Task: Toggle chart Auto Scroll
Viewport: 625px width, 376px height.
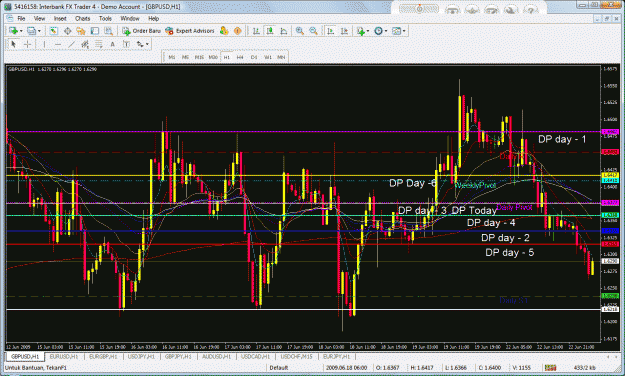Action: click(x=330, y=31)
